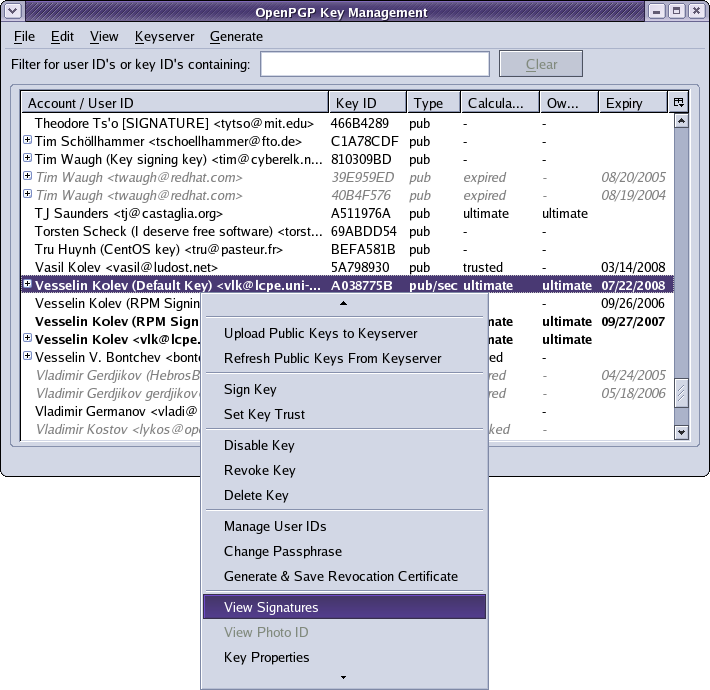Choose Generate & Save Revocation Certificate
The height and width of the screenshot is (690, 710).
click(344, 576)
